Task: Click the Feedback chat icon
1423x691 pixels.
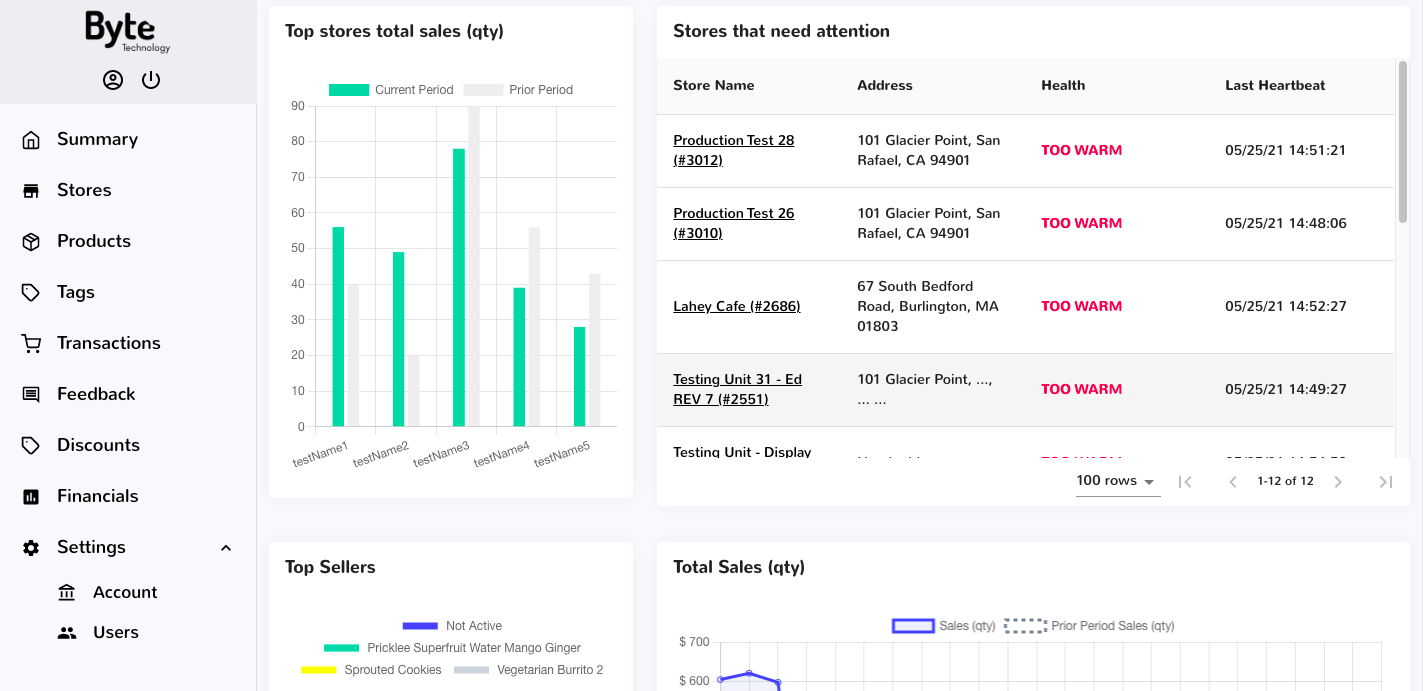Action: (x=31, y=395)
